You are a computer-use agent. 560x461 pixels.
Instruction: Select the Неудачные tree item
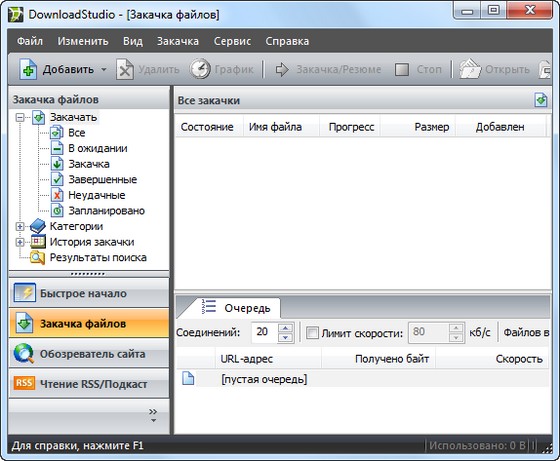tap(96, 195)
